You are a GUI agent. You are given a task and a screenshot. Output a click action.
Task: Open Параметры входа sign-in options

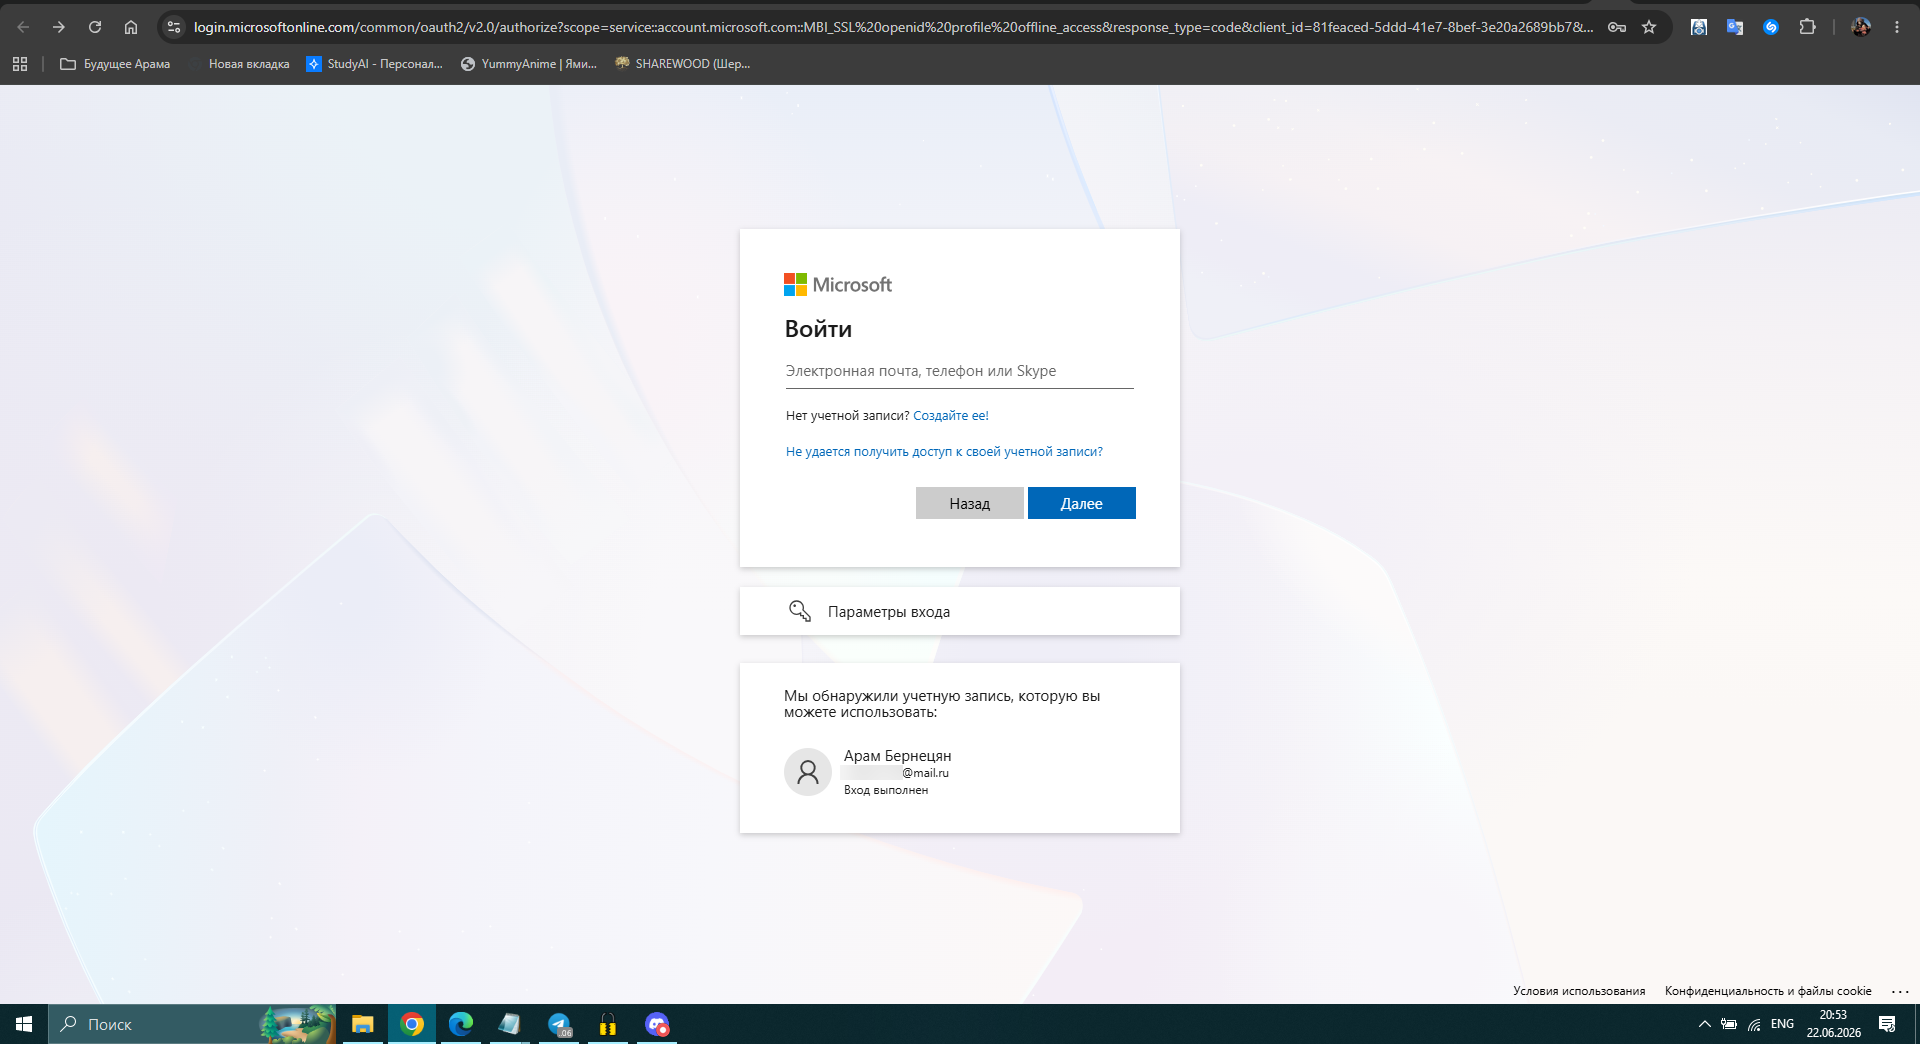pos(960,611)
